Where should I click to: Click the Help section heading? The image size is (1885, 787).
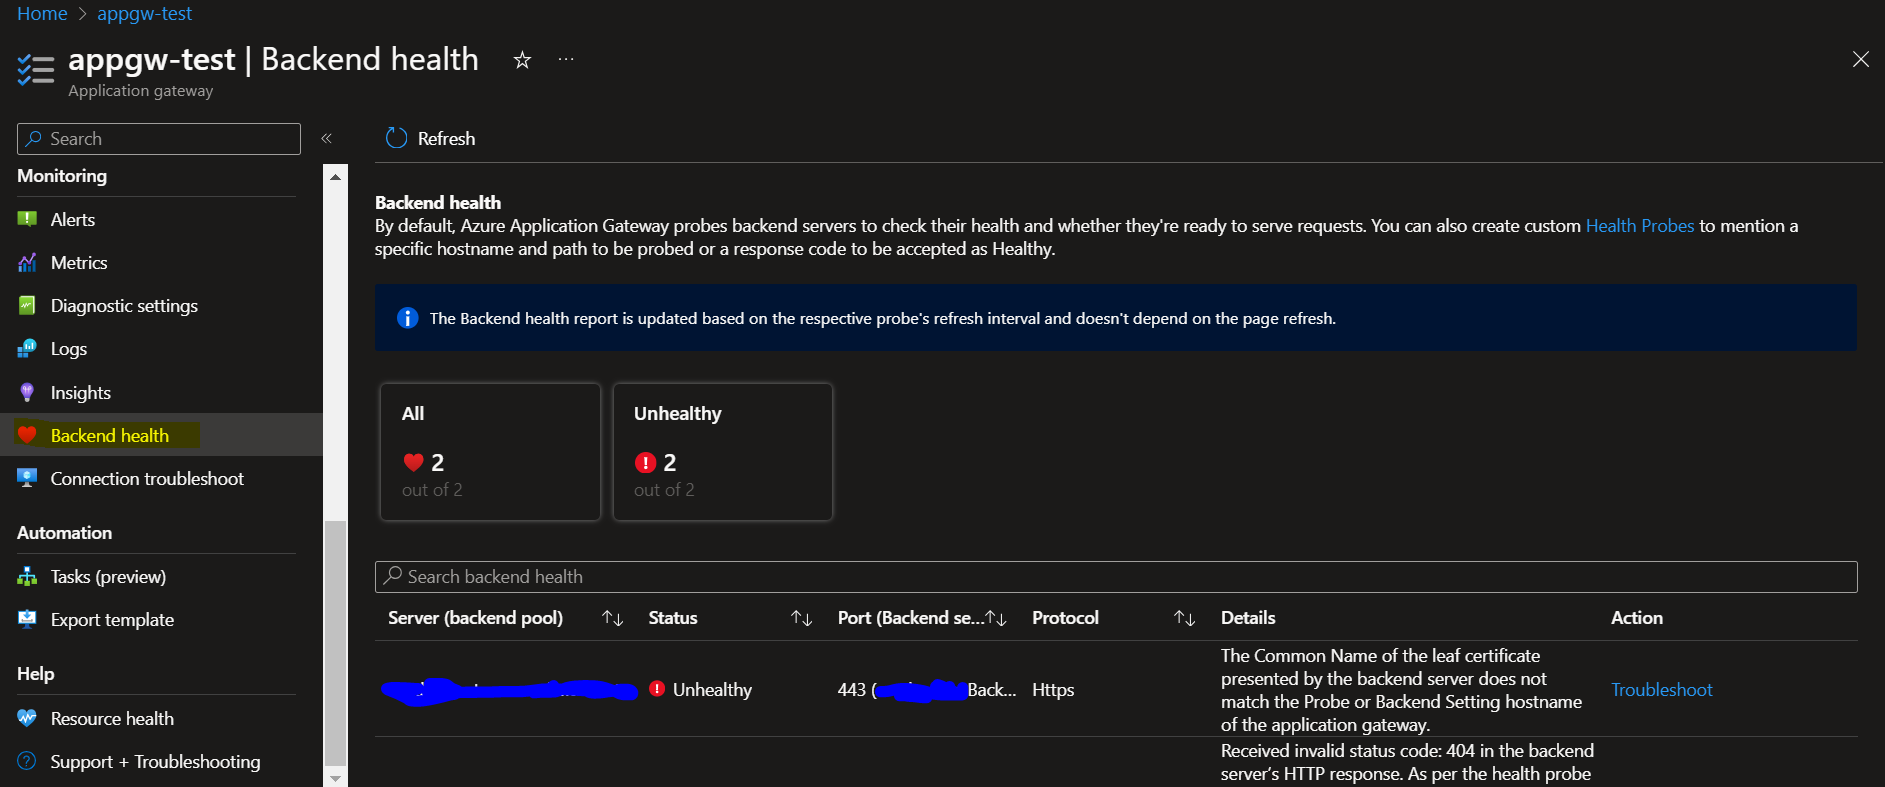[x=36, y=674]
